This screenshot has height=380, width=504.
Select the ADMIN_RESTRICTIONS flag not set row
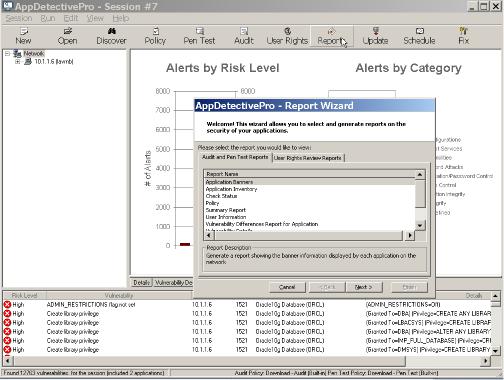tap(247, 304)
